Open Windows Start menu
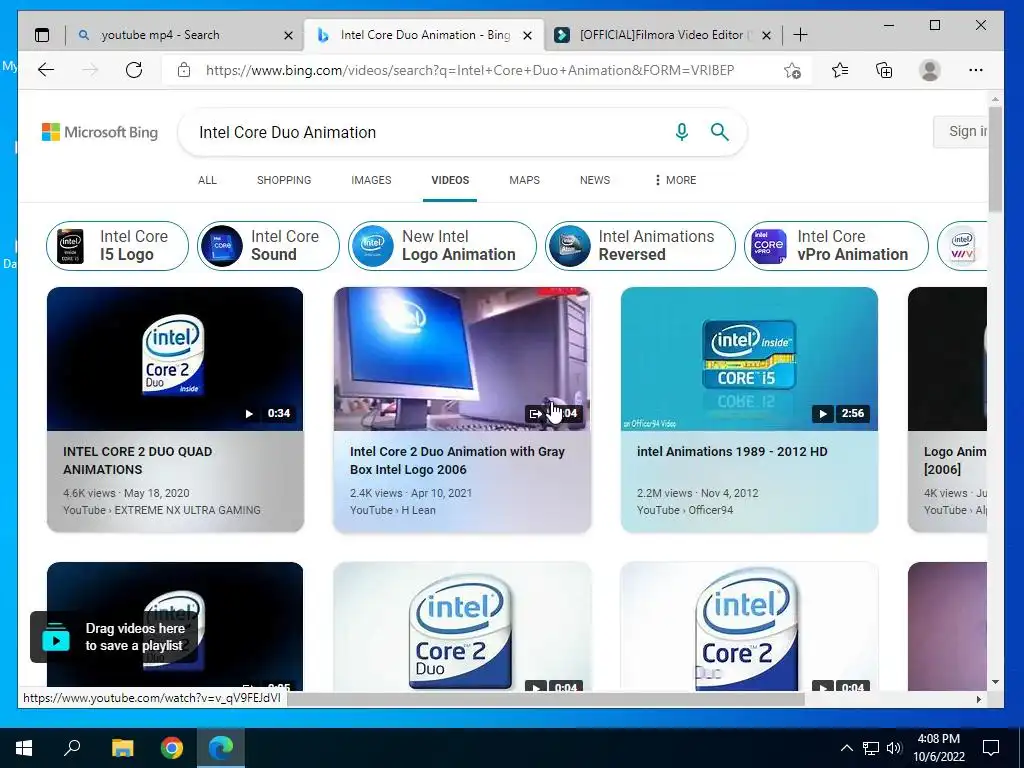 24,748
